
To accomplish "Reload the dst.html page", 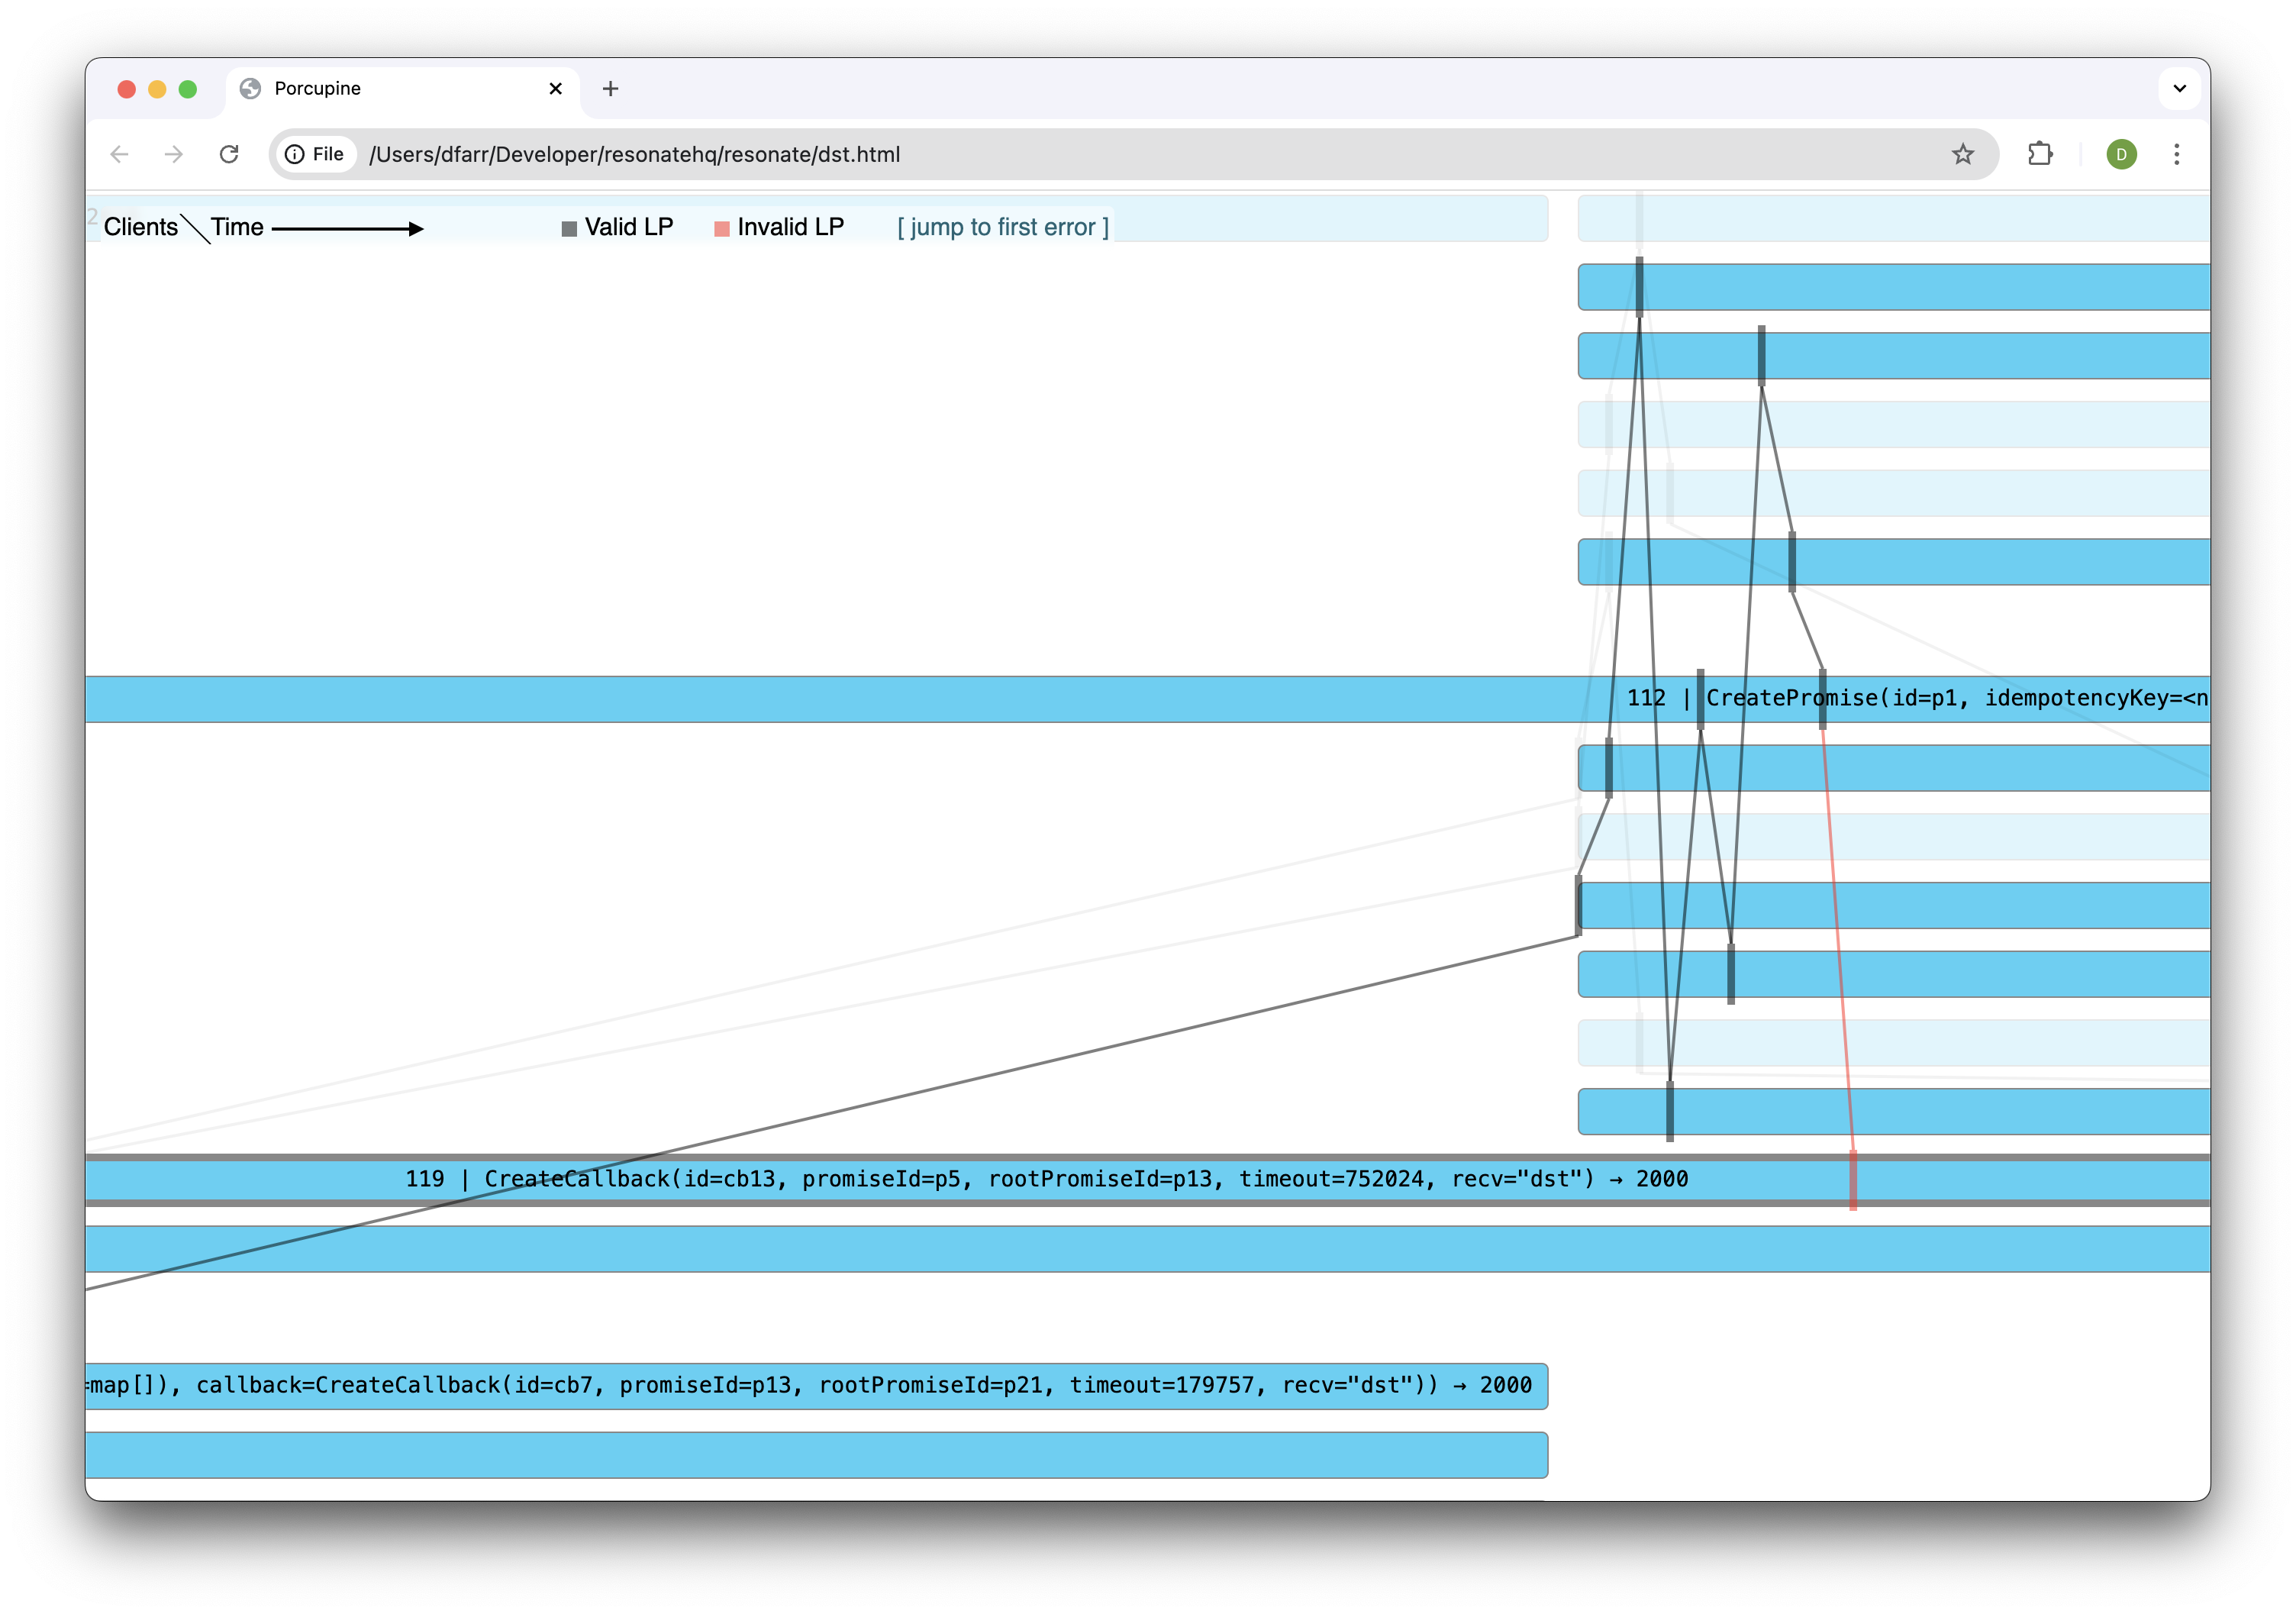I will pyautogui.click(x=229, y=154).
